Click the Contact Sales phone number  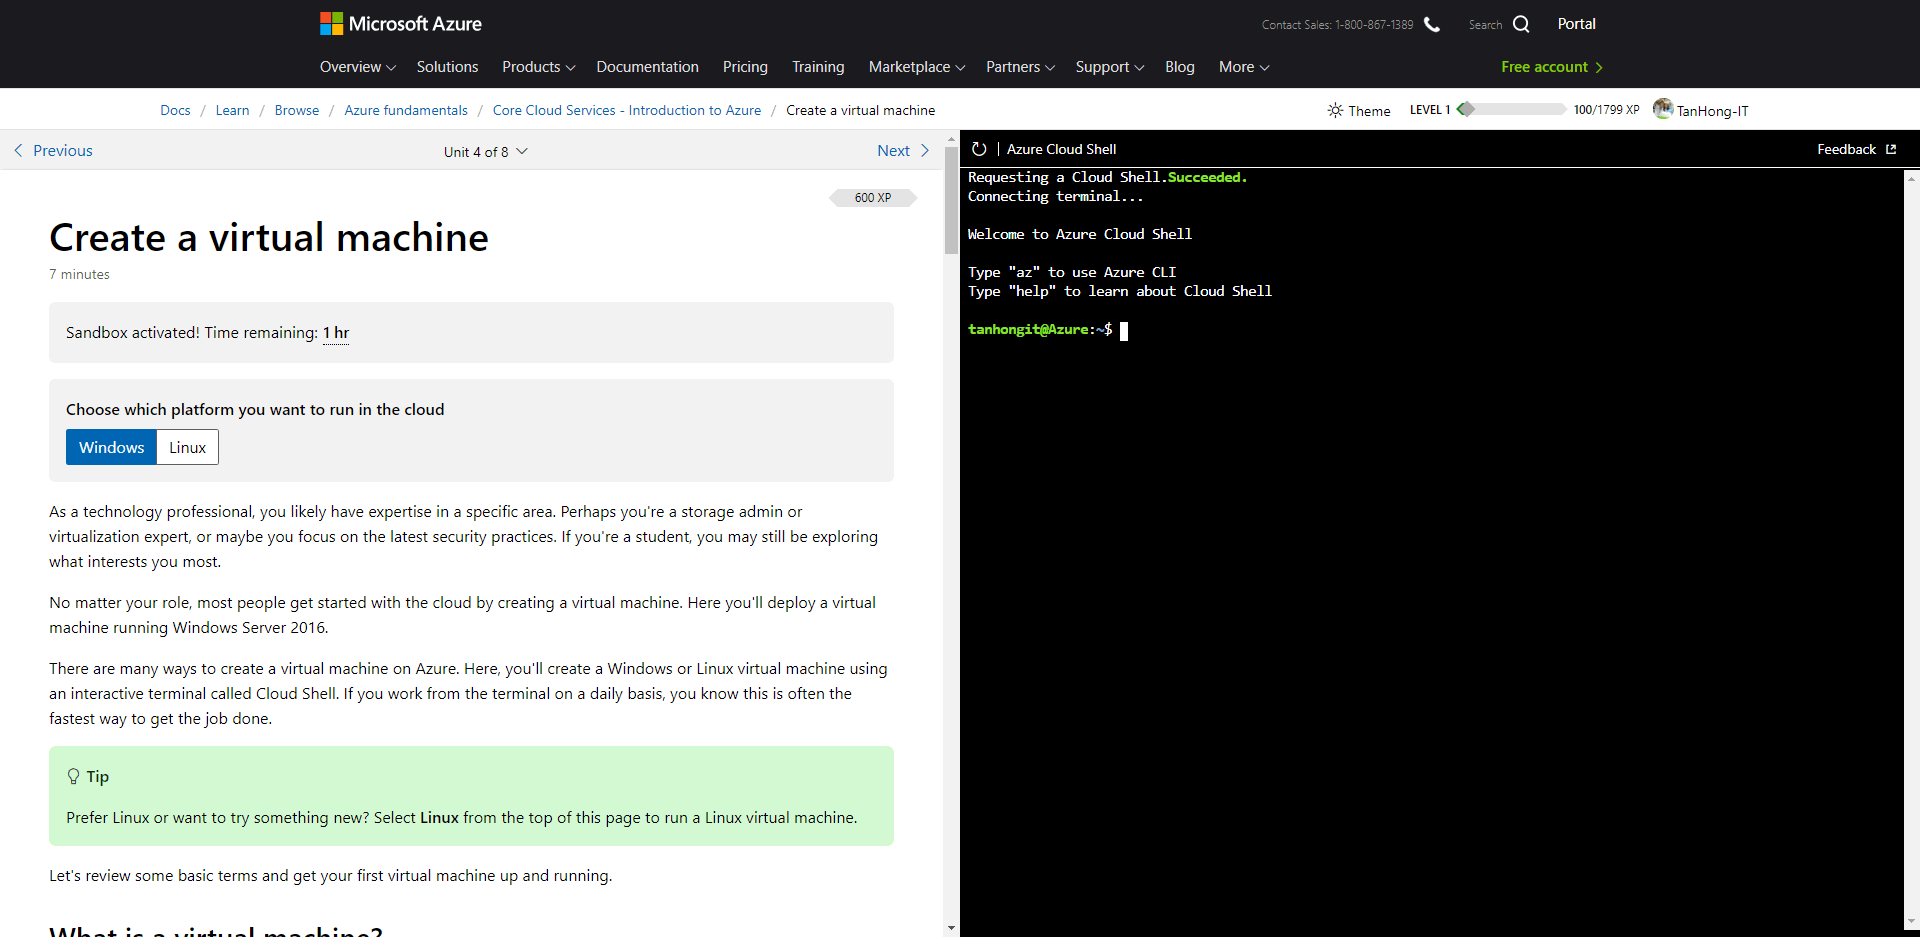click(x=1374, y=25)
